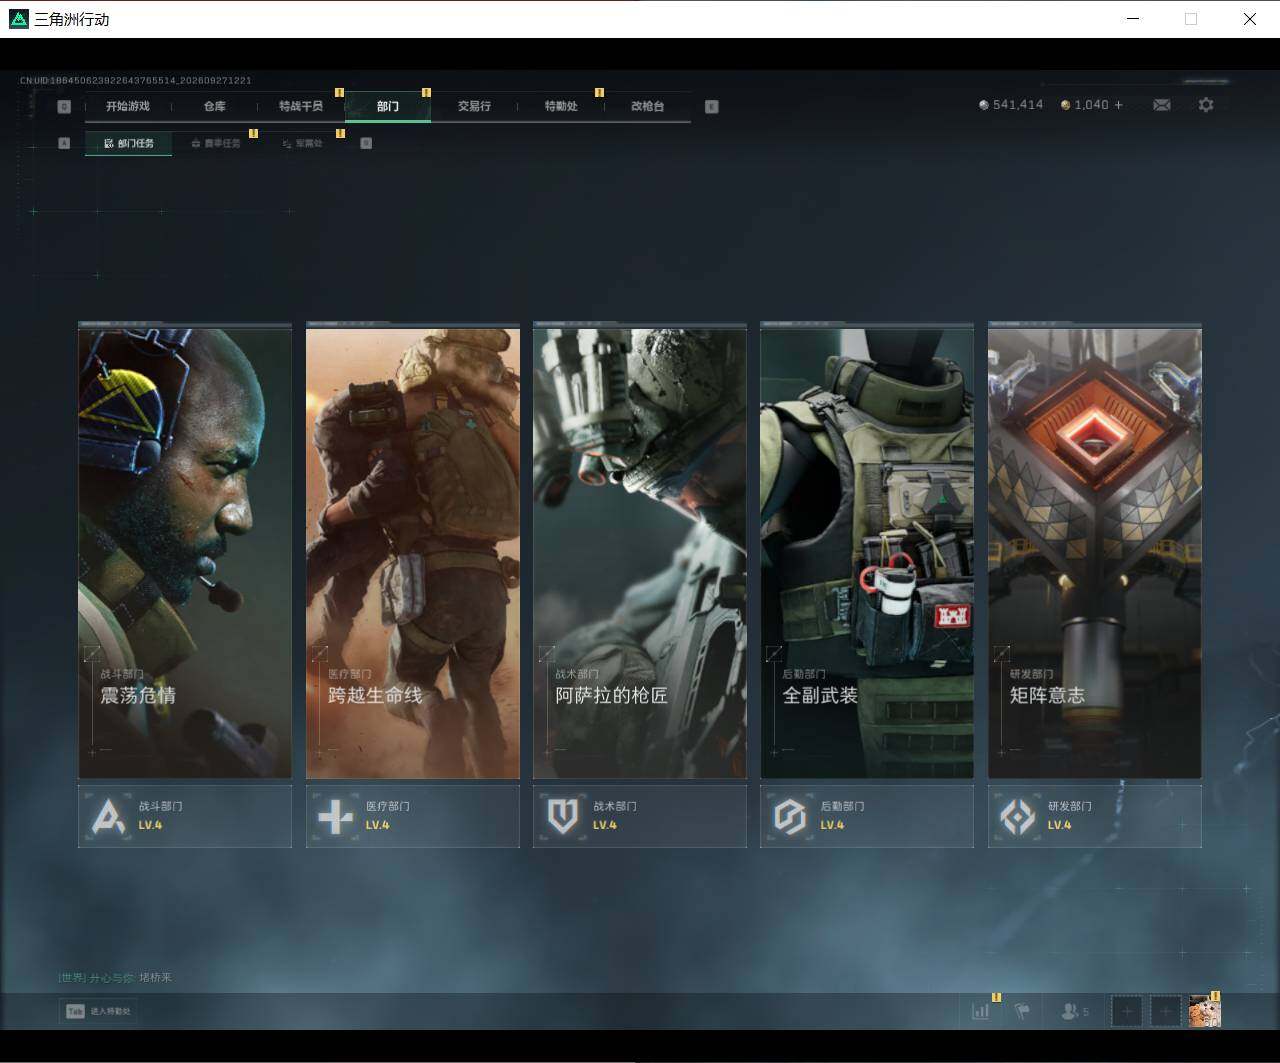Open the mail inbox envelope icon

pyautogui.click(x=1162, y=105)
